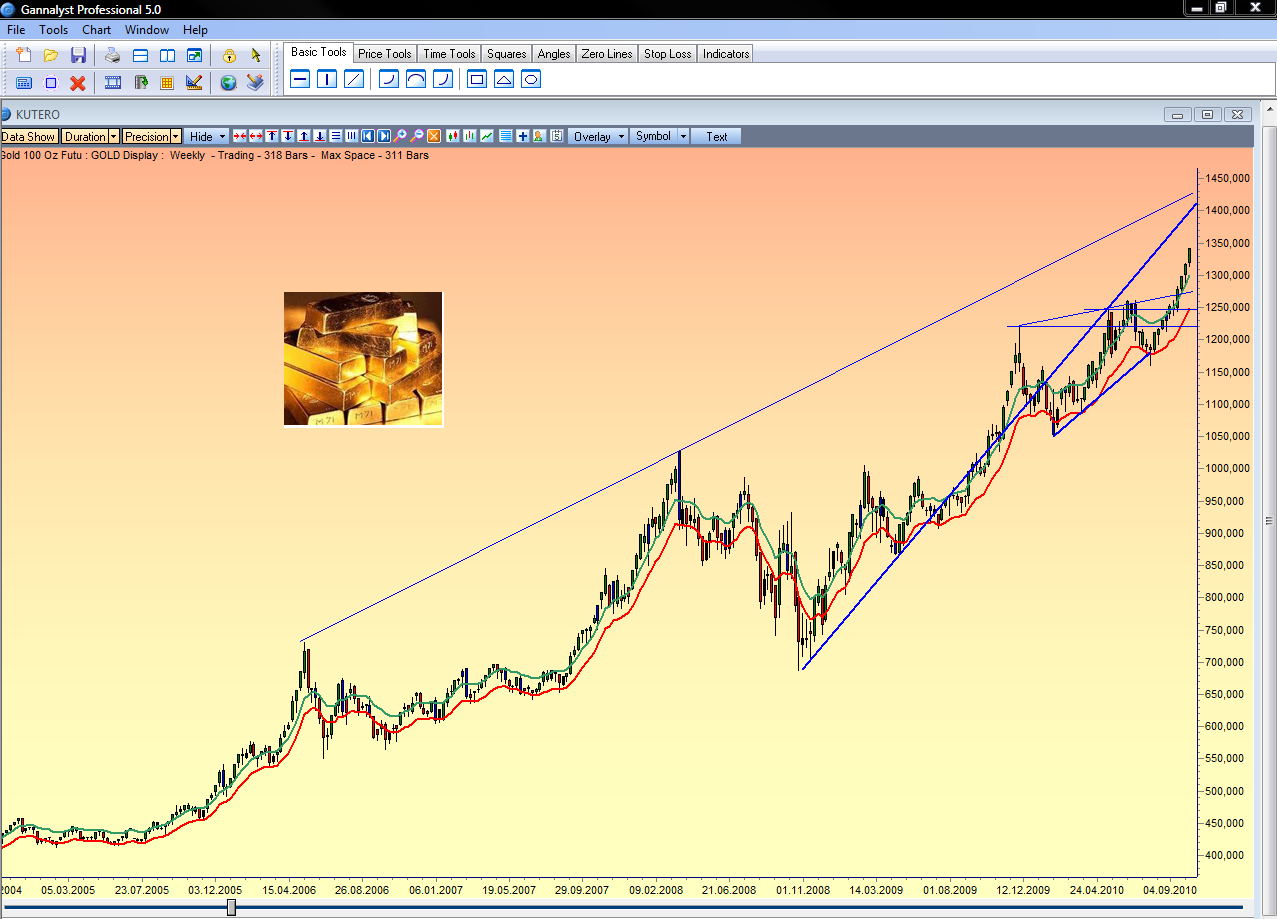Click the printer icon in toolbar
This screenshot has width=1277, height=919.
(112, 56)
